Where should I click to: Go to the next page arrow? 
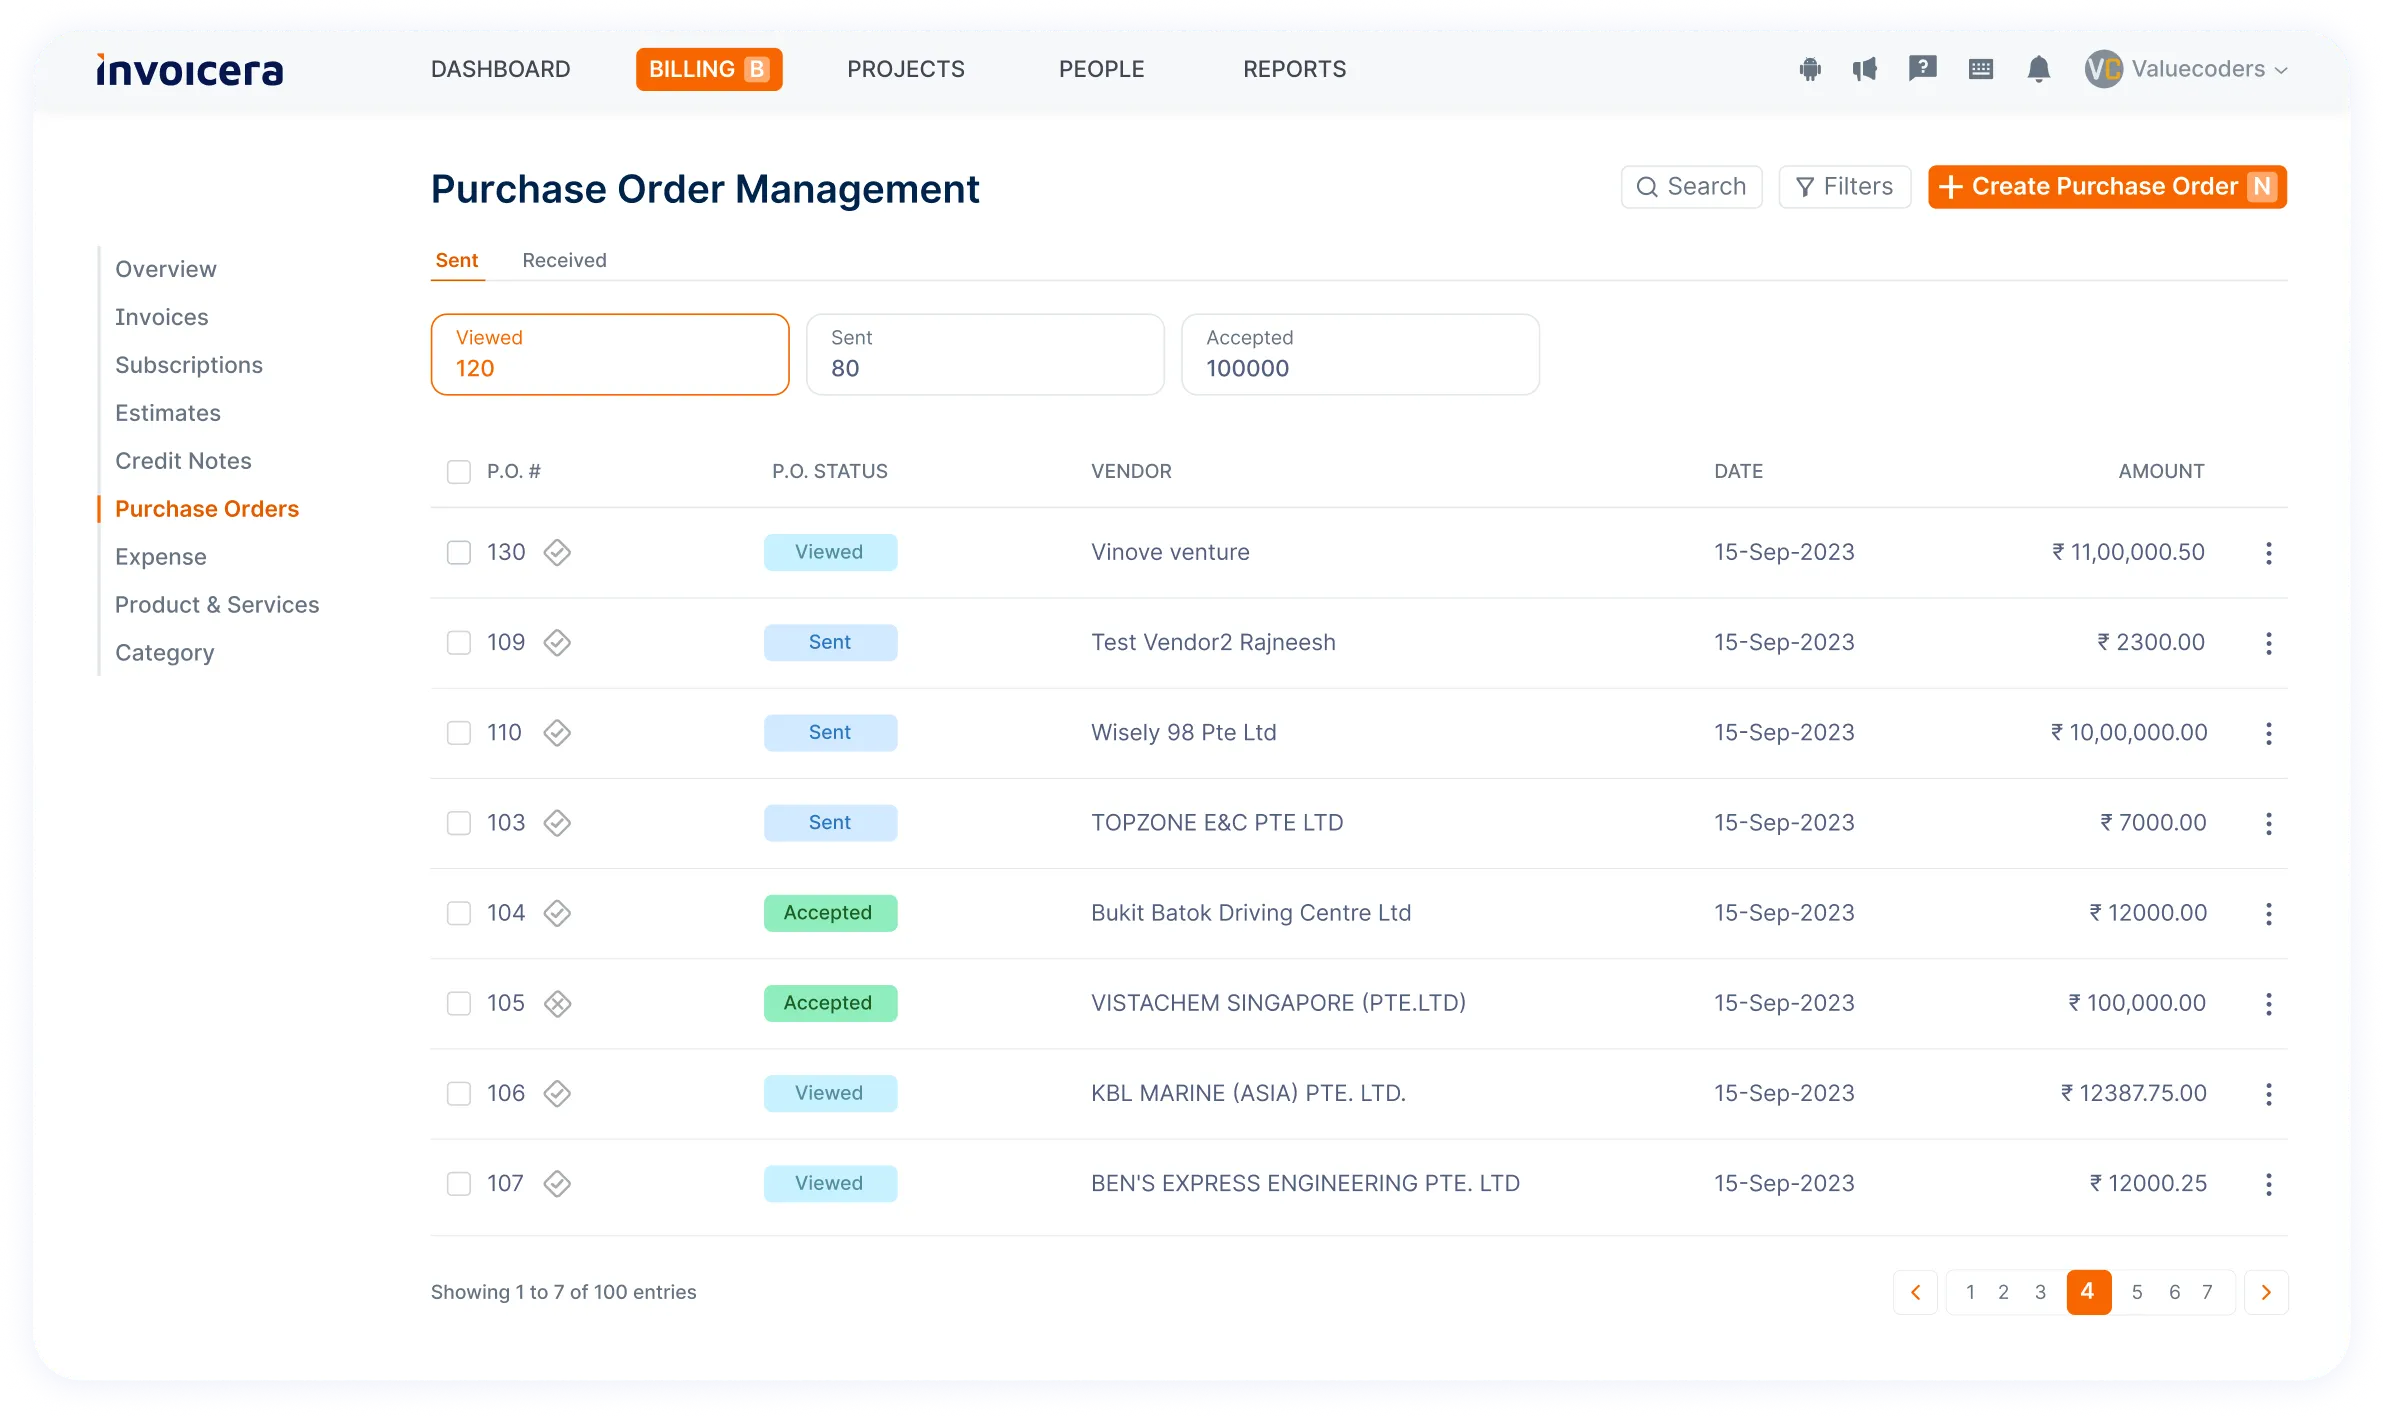2266,1292
